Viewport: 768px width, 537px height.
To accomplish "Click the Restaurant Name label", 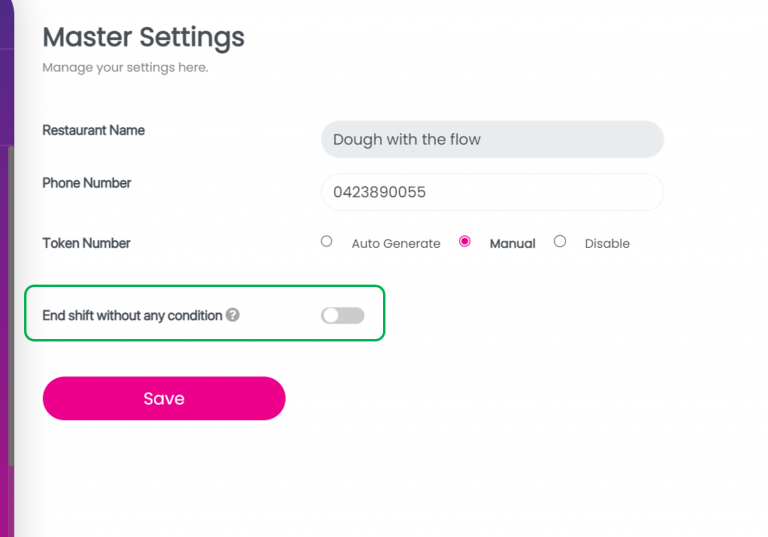I will (93, 130).
